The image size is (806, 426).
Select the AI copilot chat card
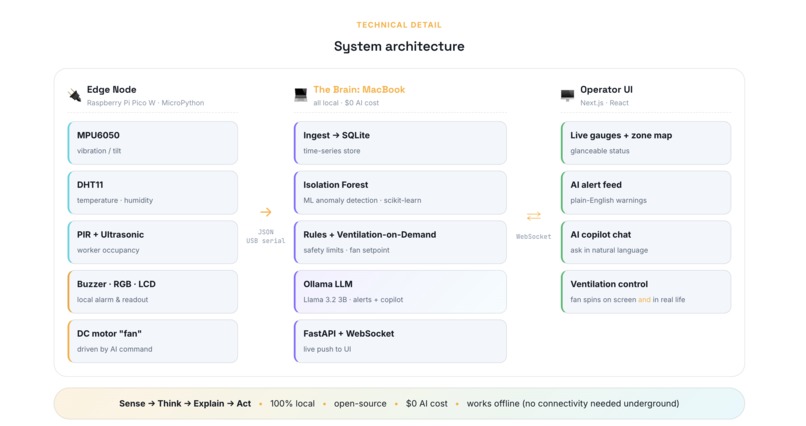click(646, 242)
